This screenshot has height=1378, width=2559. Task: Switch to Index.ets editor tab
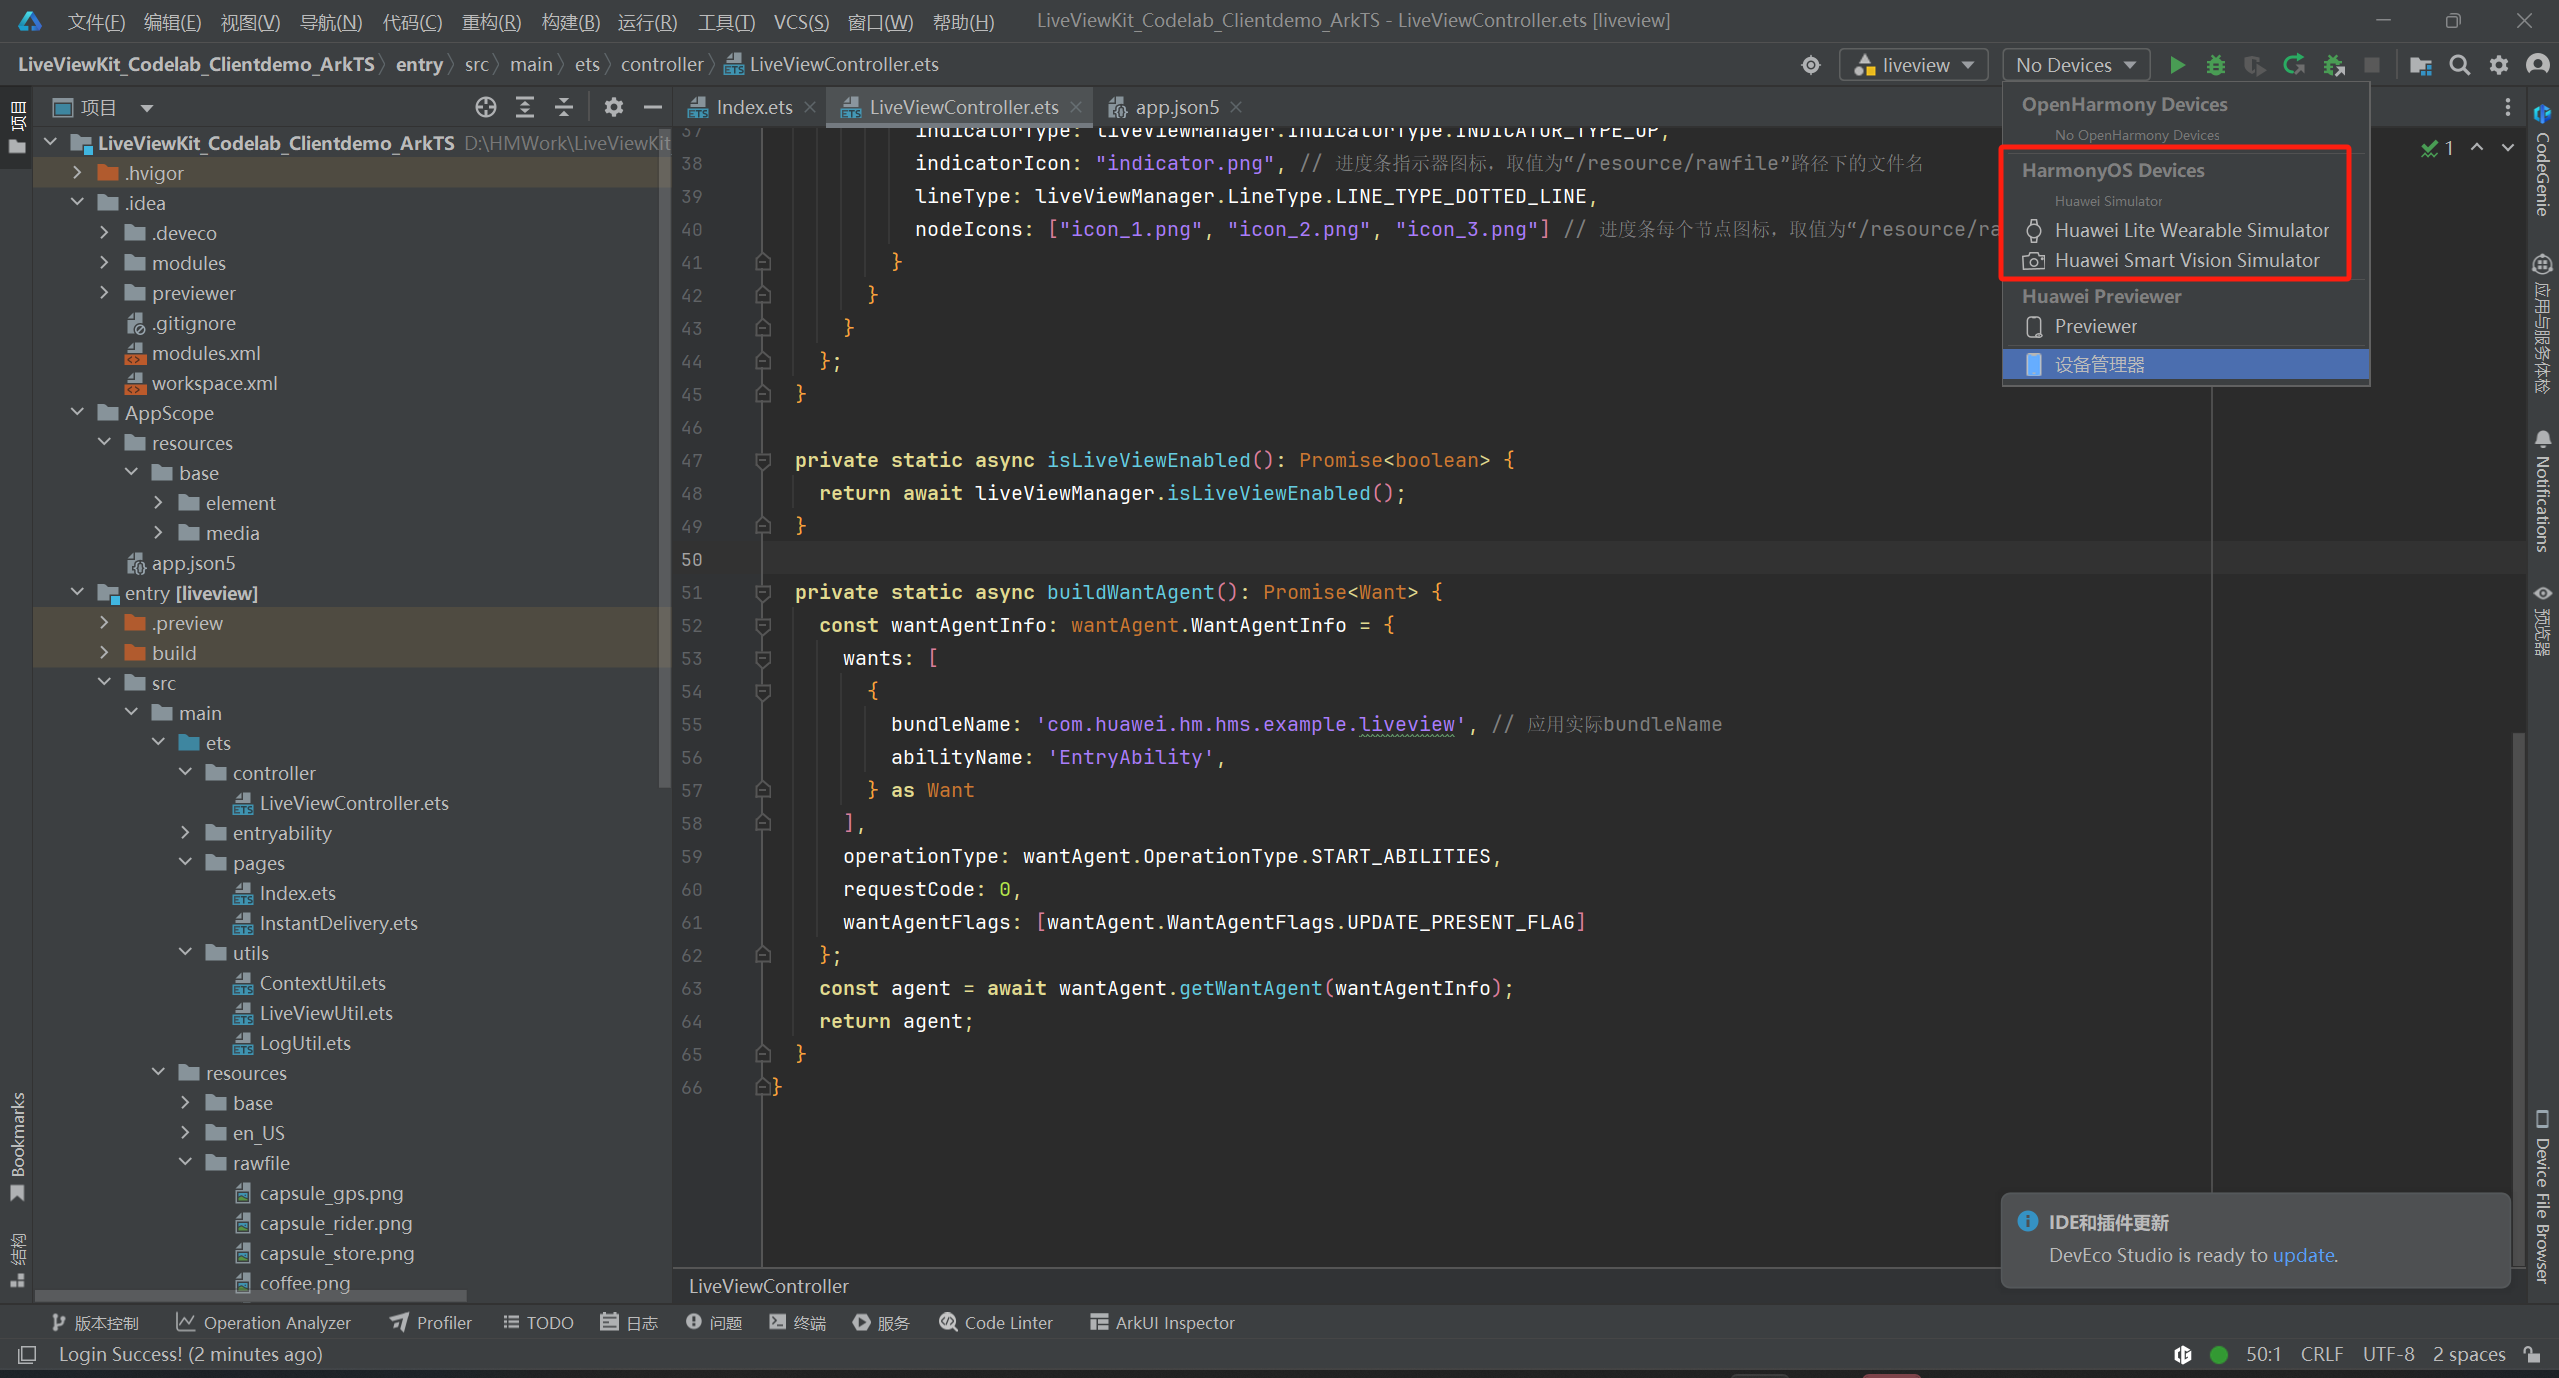tap(754, 107)
